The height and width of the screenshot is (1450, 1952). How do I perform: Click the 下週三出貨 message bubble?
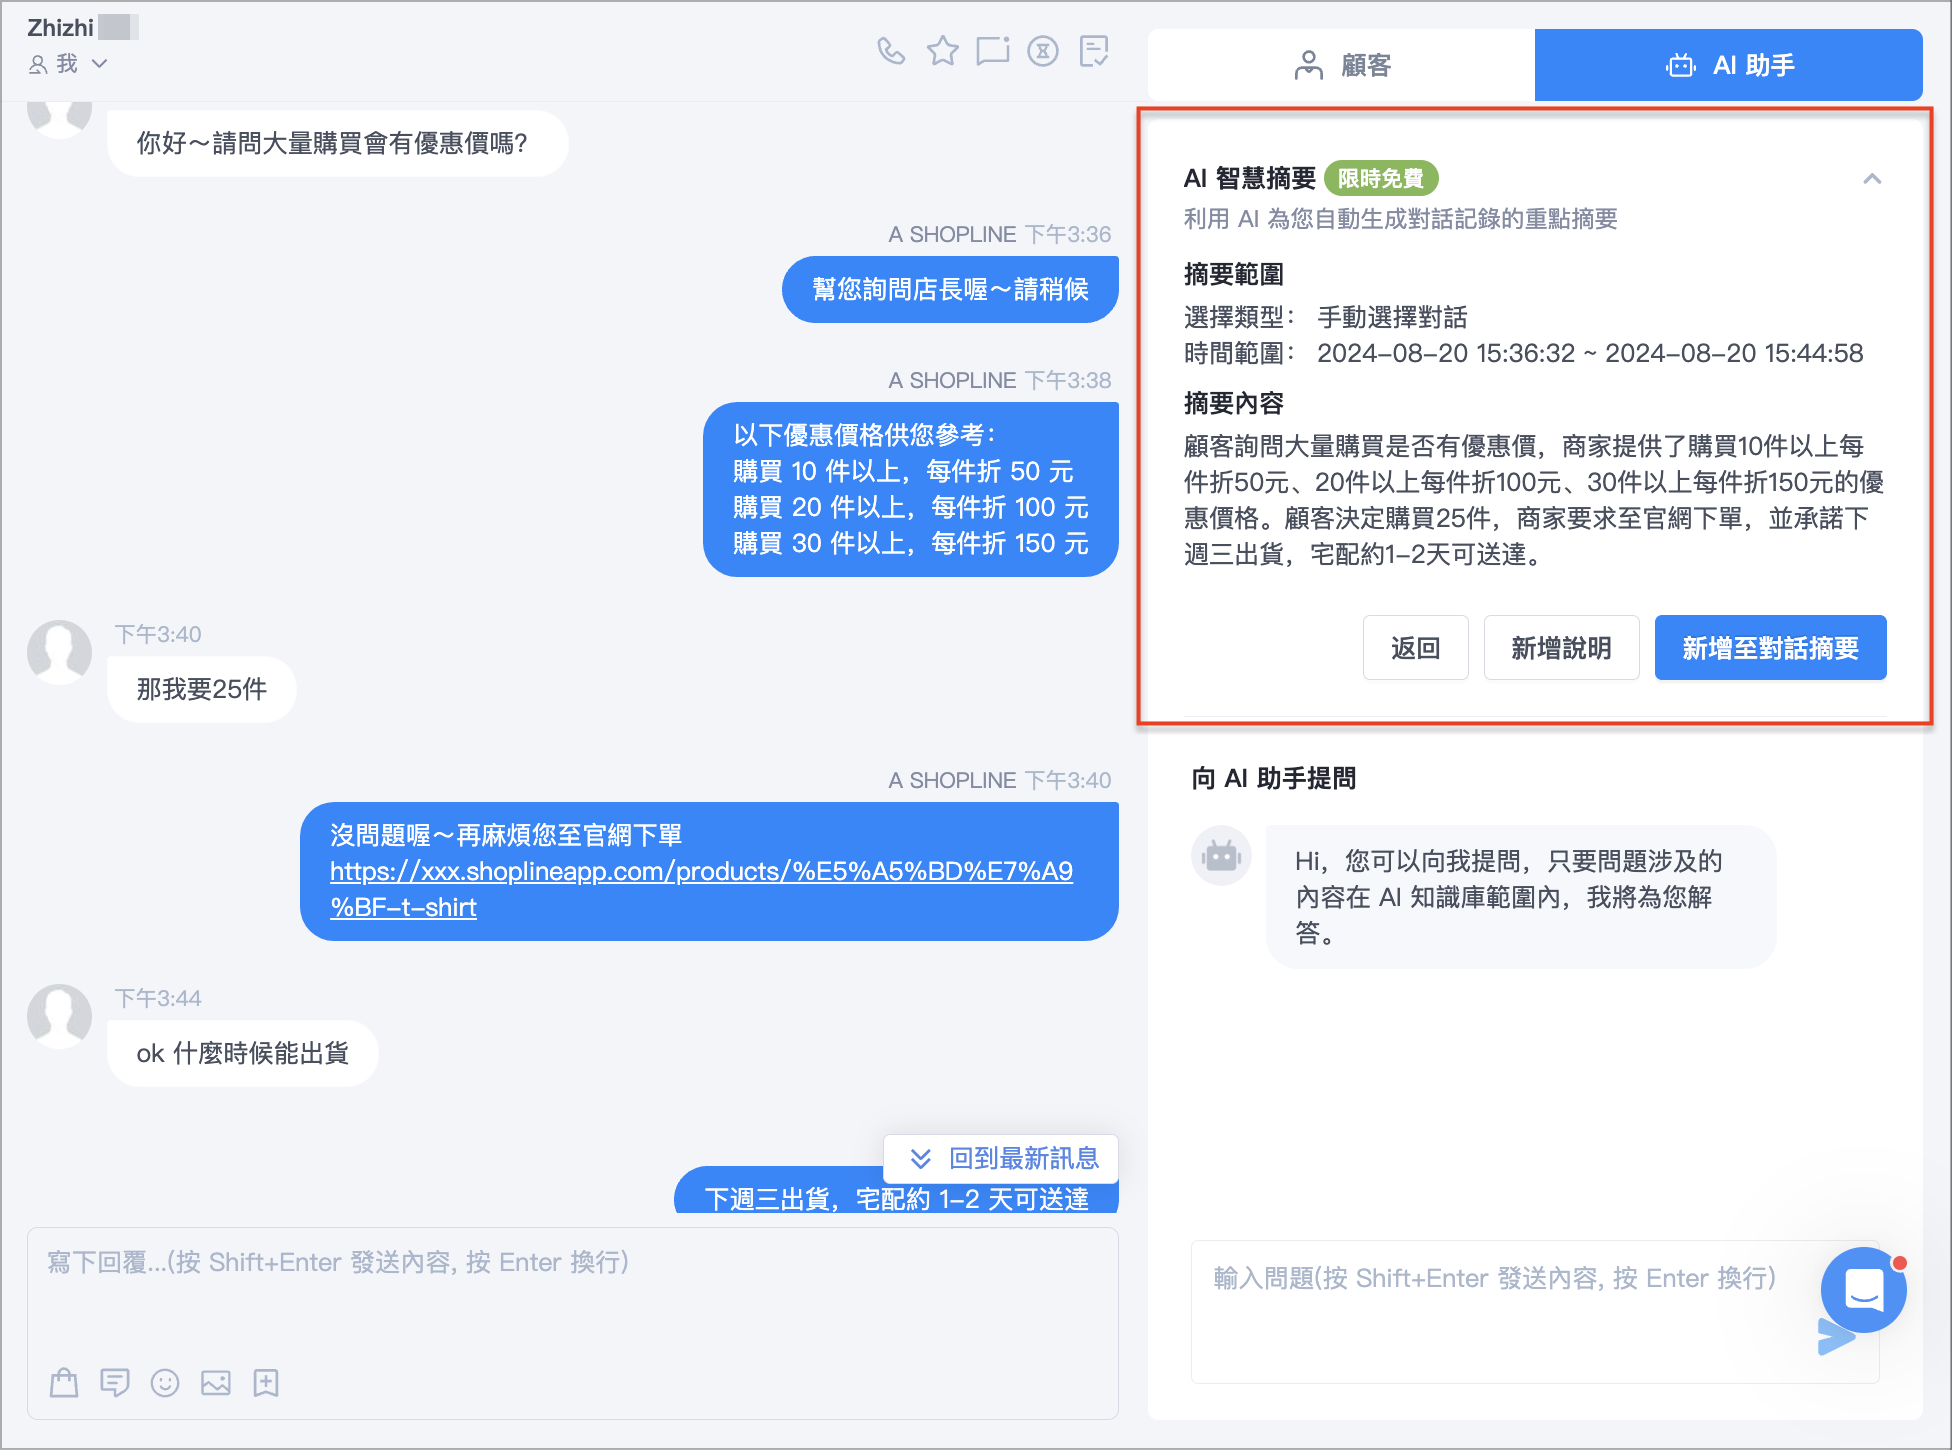tap(896, 1192)
